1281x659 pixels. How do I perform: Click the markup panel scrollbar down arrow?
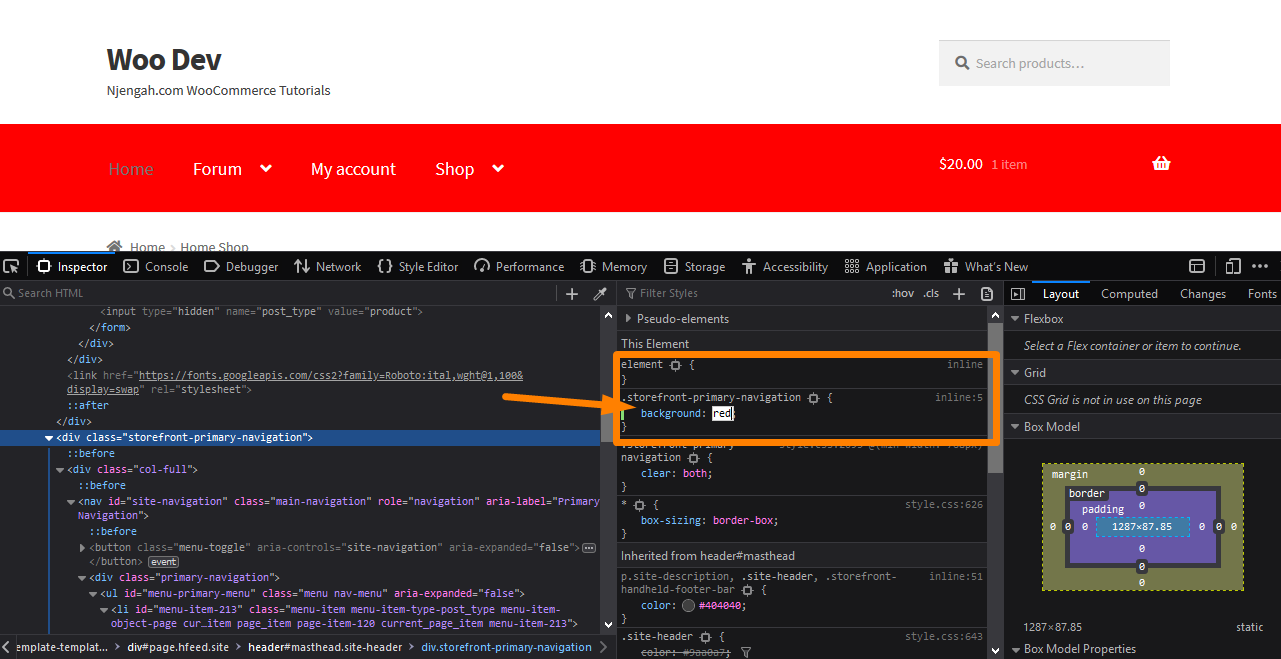[x=609, y=626]
